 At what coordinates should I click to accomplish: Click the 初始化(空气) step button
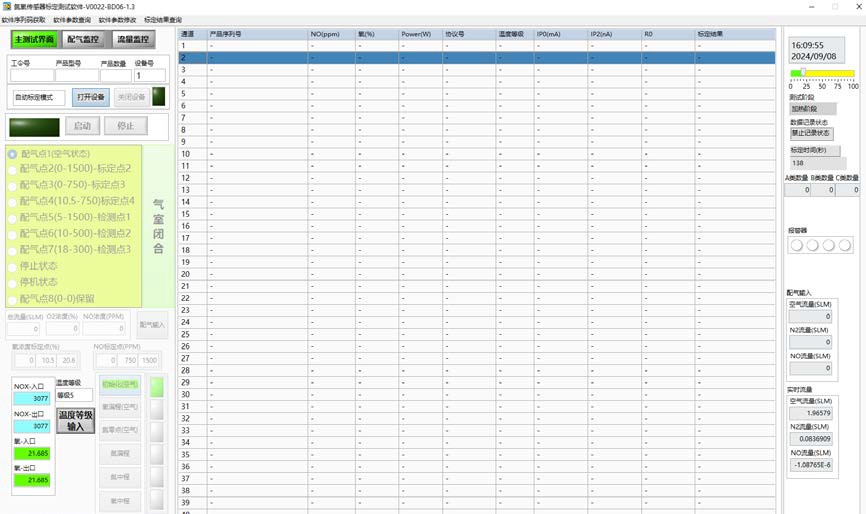120,384
